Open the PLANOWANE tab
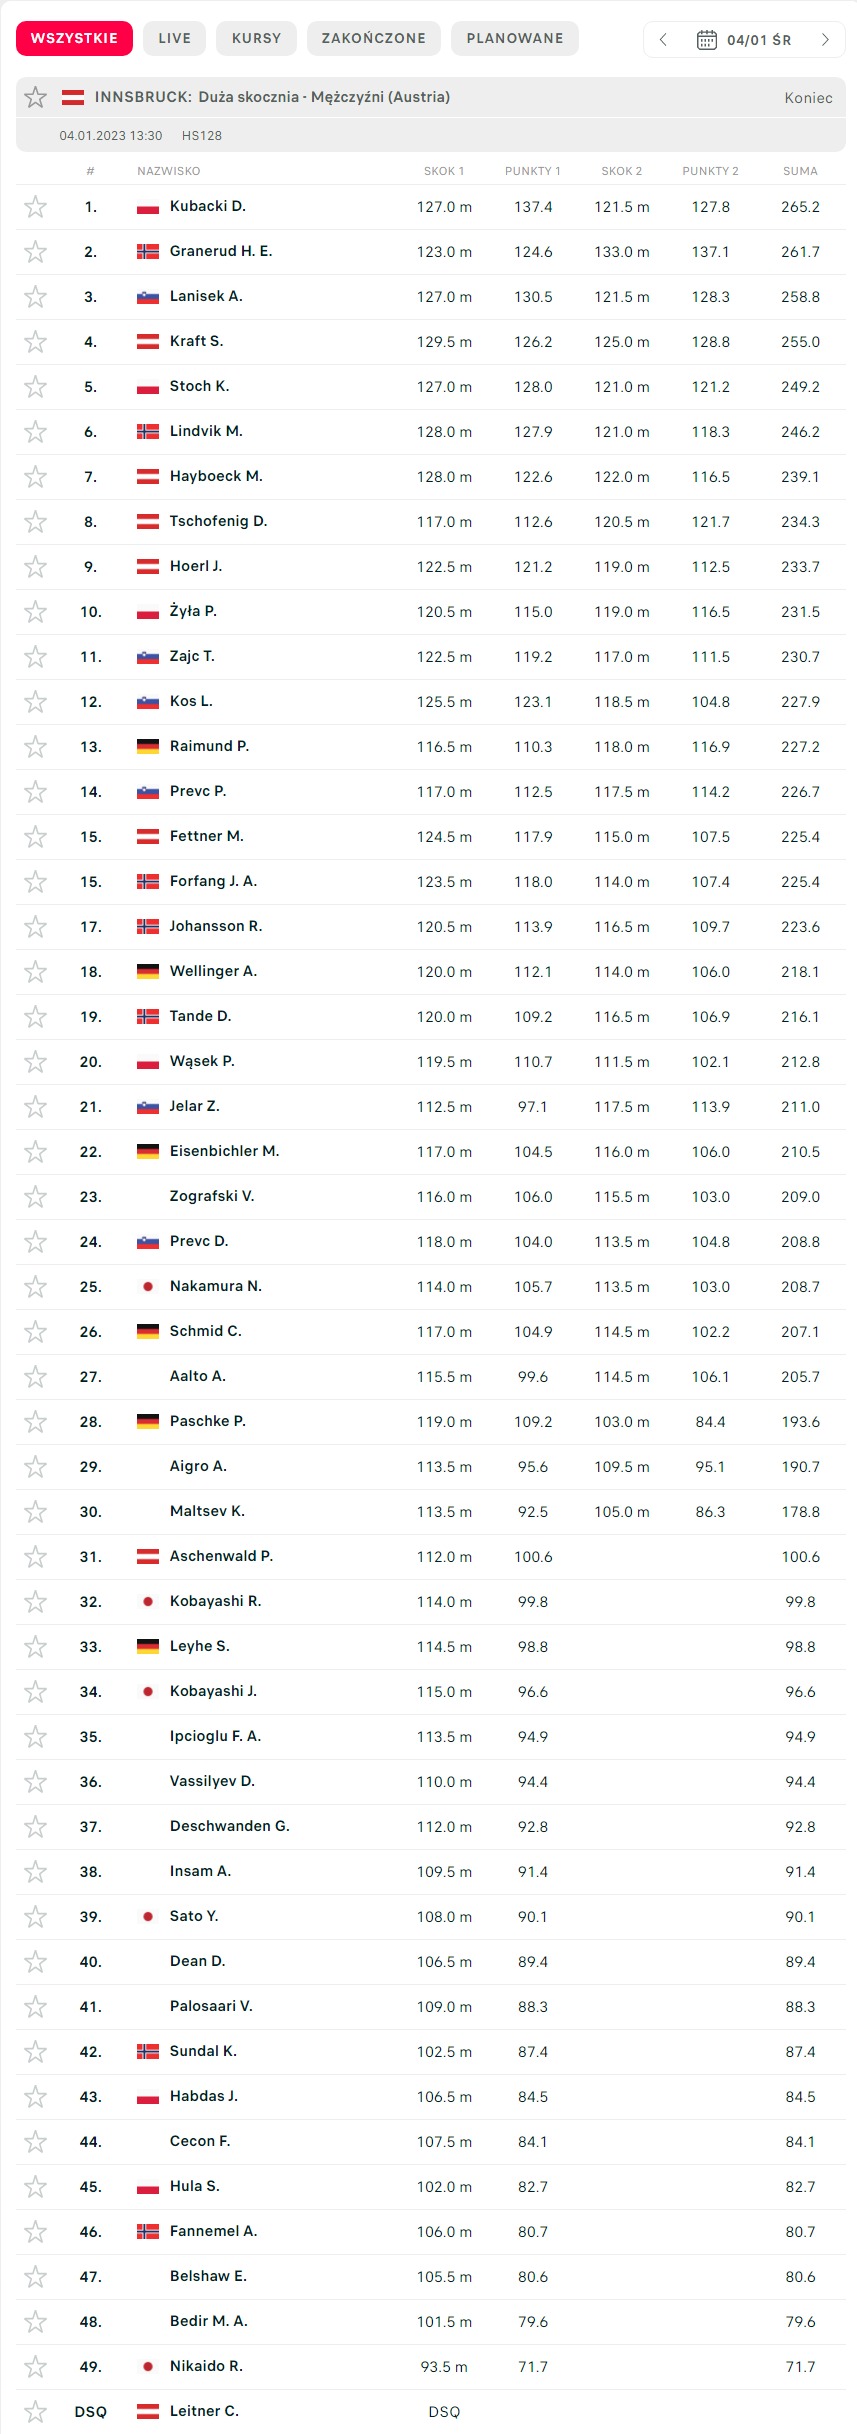Image resolution: width=857 pixels, height=2434 pixels. tap(515, 38)
